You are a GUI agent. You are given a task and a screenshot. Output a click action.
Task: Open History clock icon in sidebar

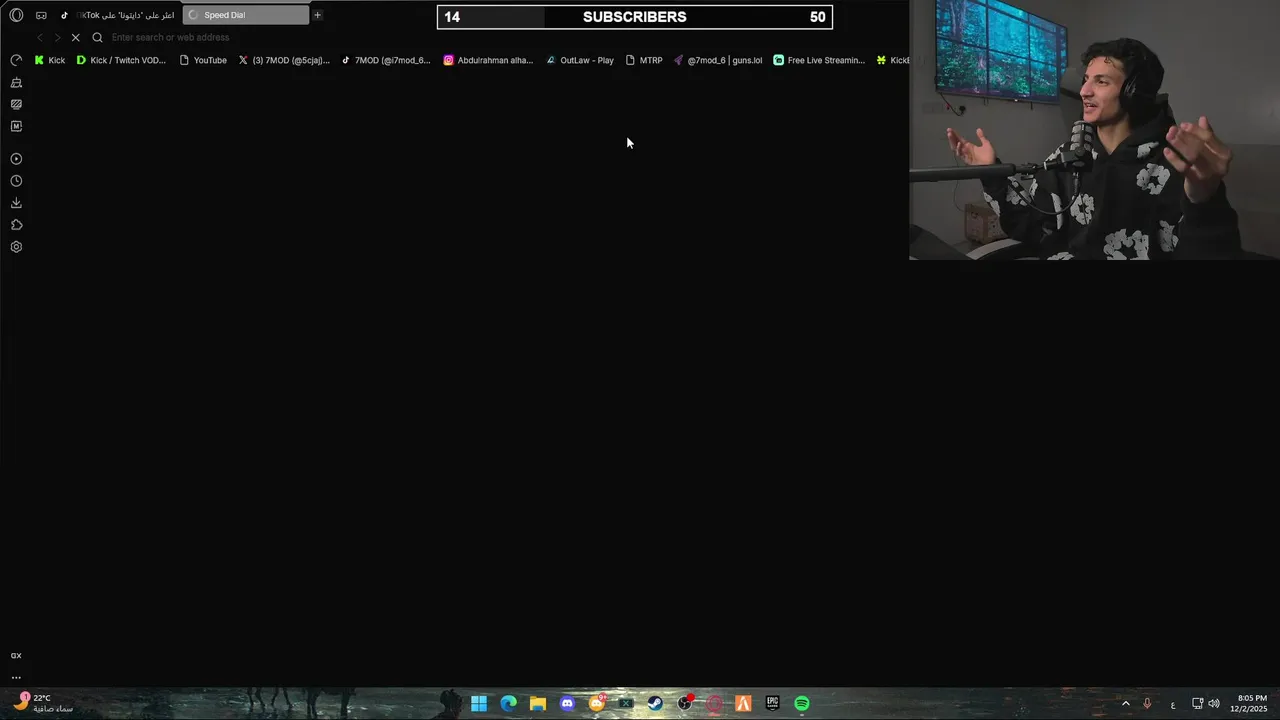coord(16,181)
